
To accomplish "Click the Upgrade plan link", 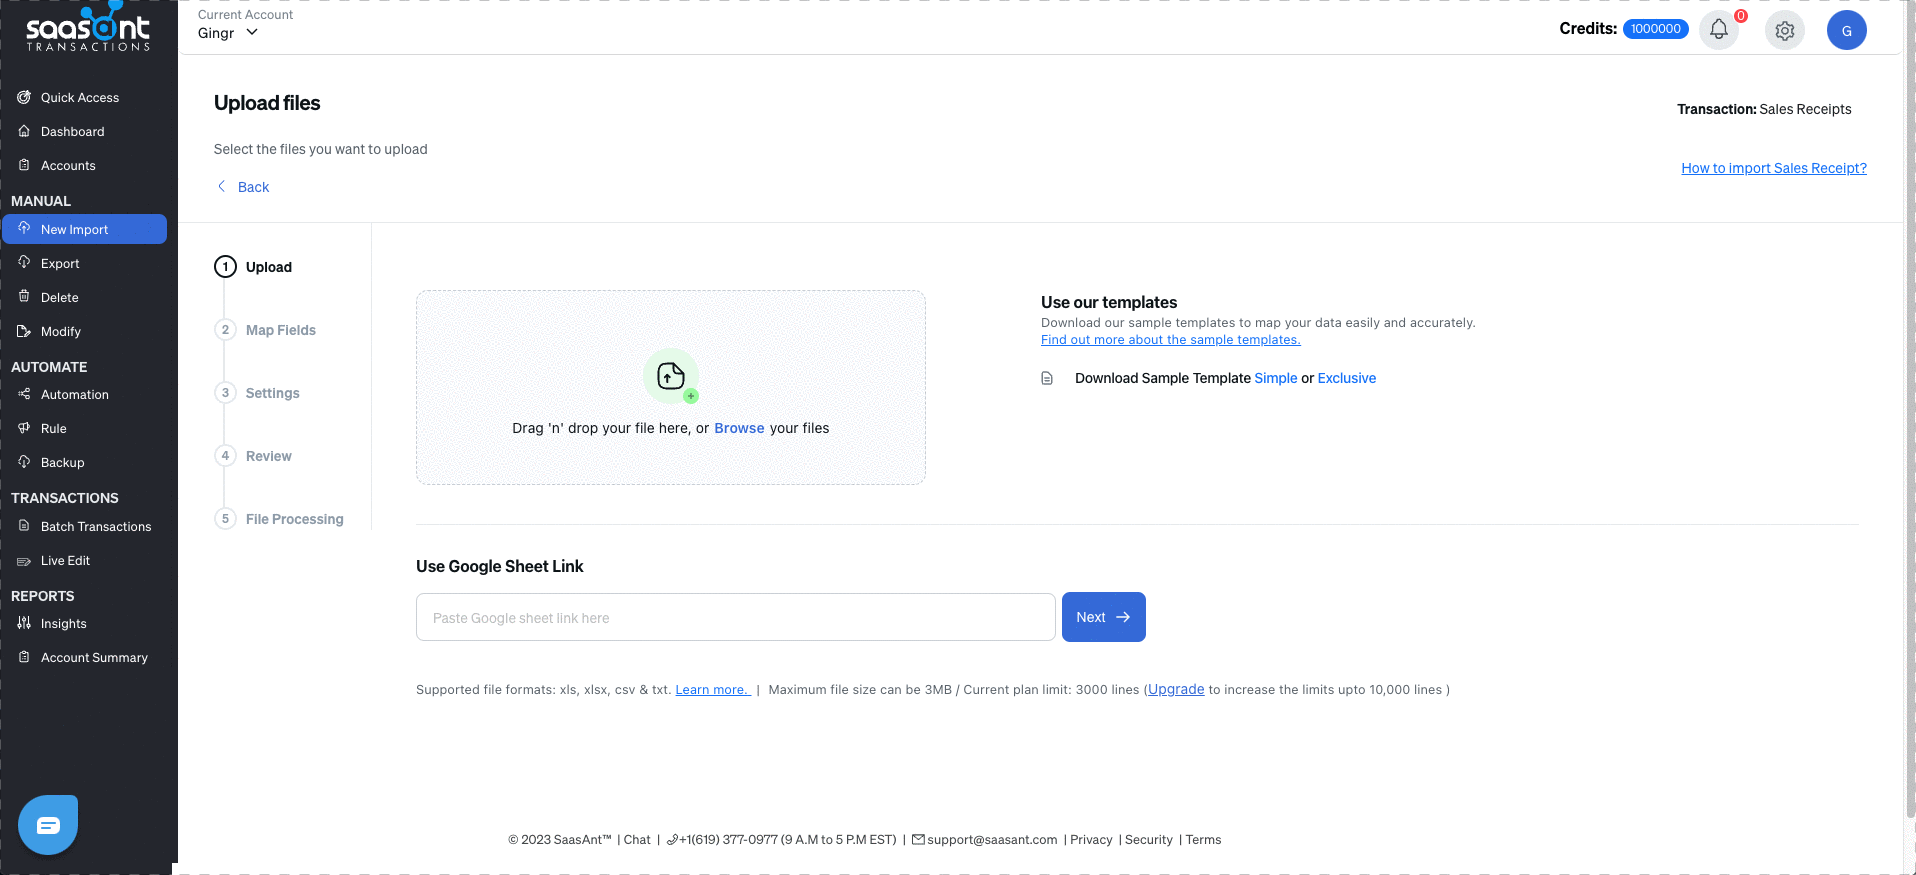I will pyautogui.click(x=1176, y=689).
